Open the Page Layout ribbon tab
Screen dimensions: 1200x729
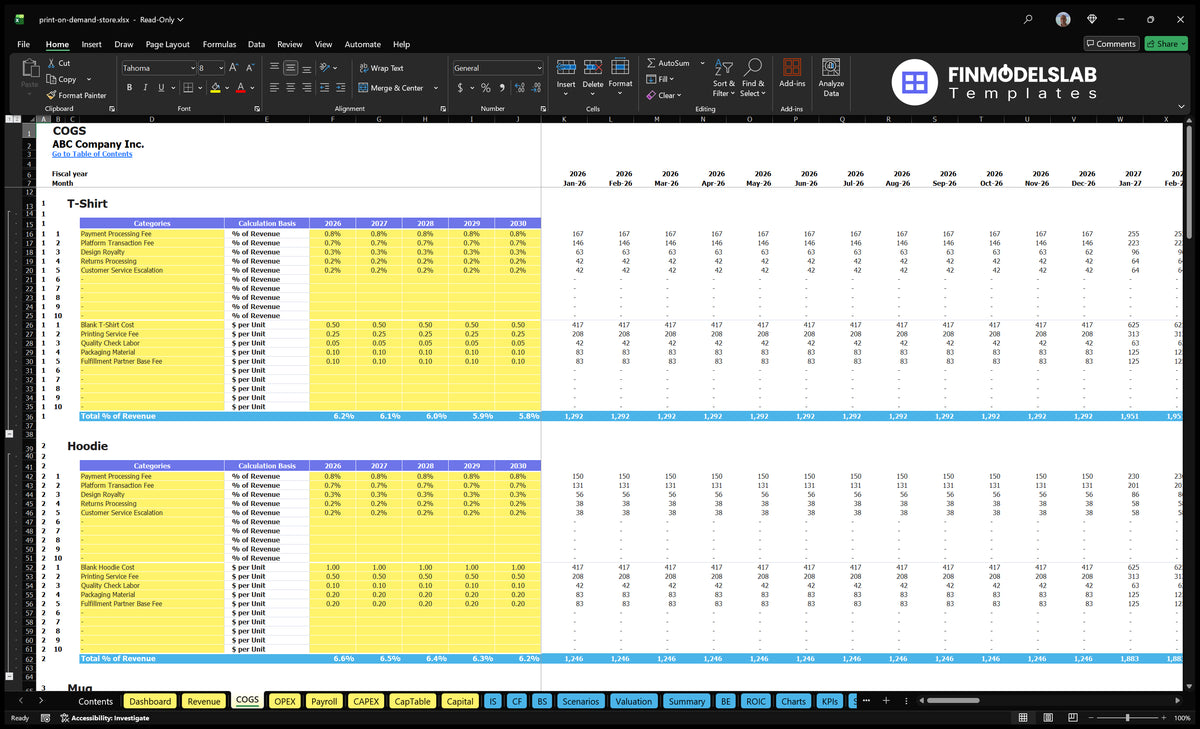(167, 44)
